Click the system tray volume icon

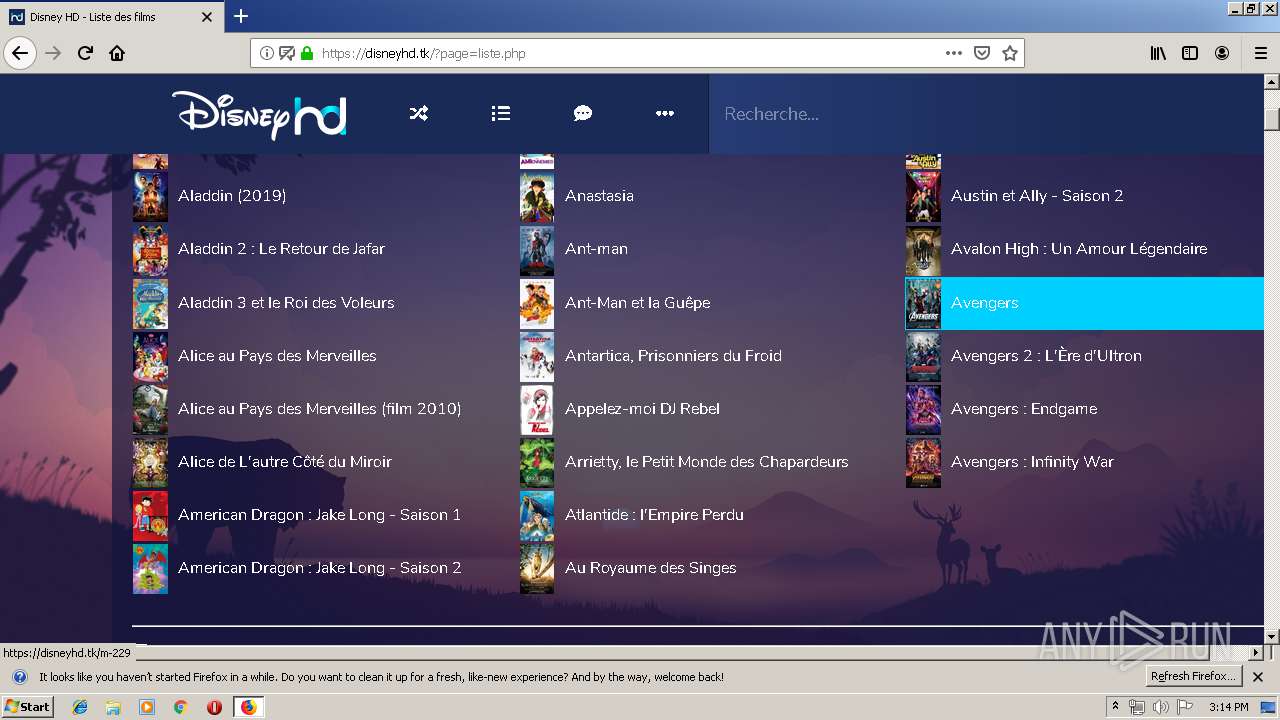point(1161,707)
